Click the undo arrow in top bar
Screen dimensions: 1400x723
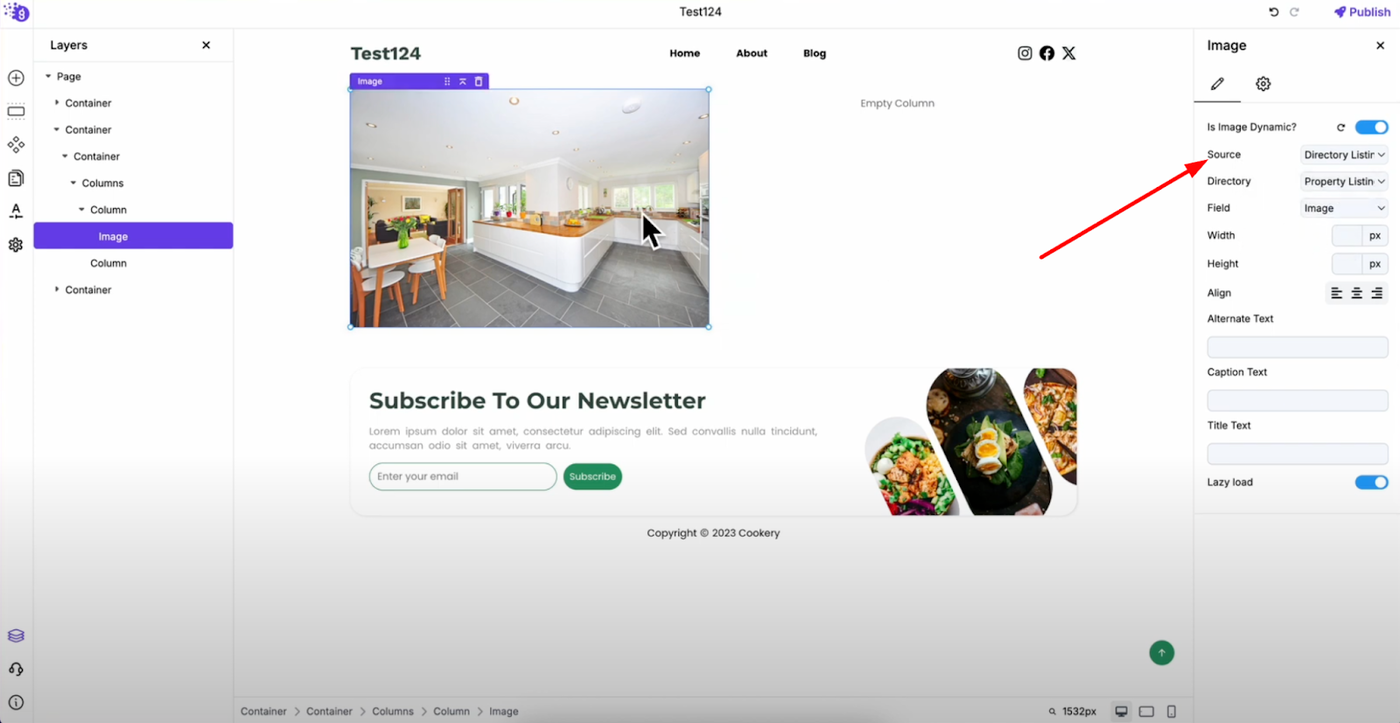click(1273, 12)
